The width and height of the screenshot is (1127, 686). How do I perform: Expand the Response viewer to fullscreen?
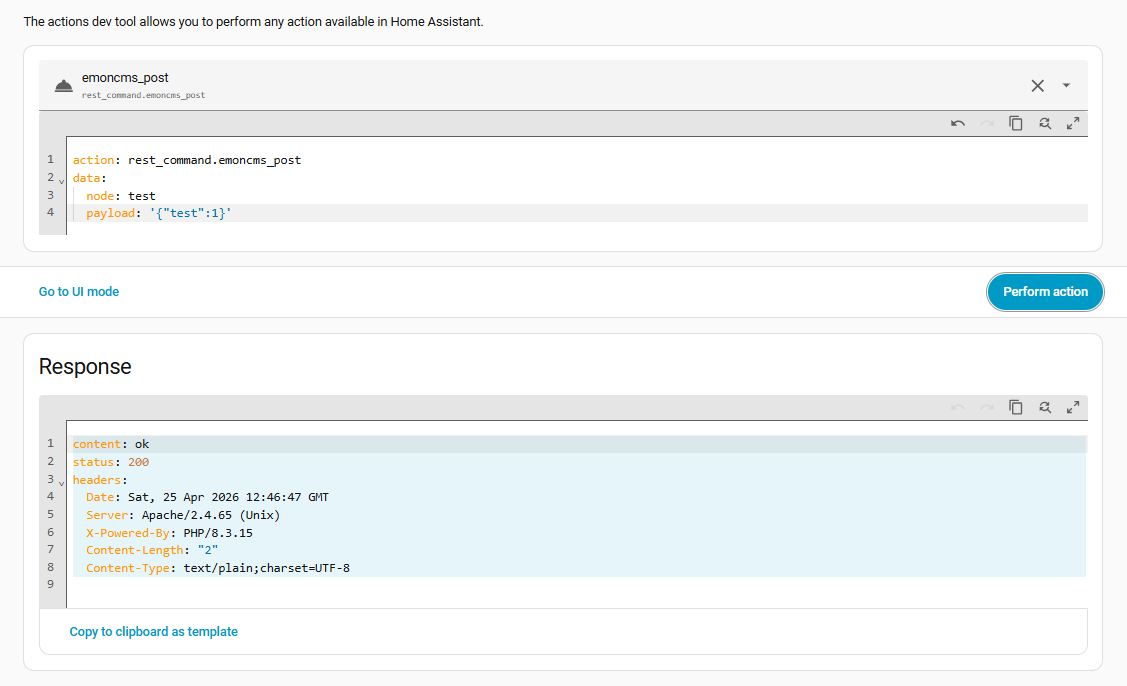tap(1073, 407)
